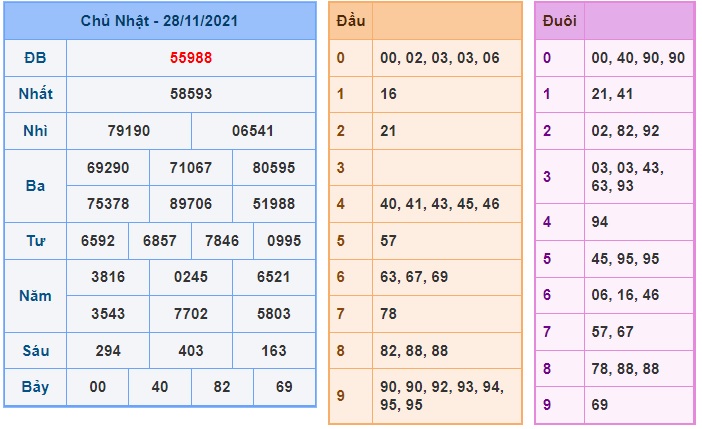Image resolution: width=702 pixels, height=429 pixels.
Task: Click the Ba row label
Action: tap(35, 185)
